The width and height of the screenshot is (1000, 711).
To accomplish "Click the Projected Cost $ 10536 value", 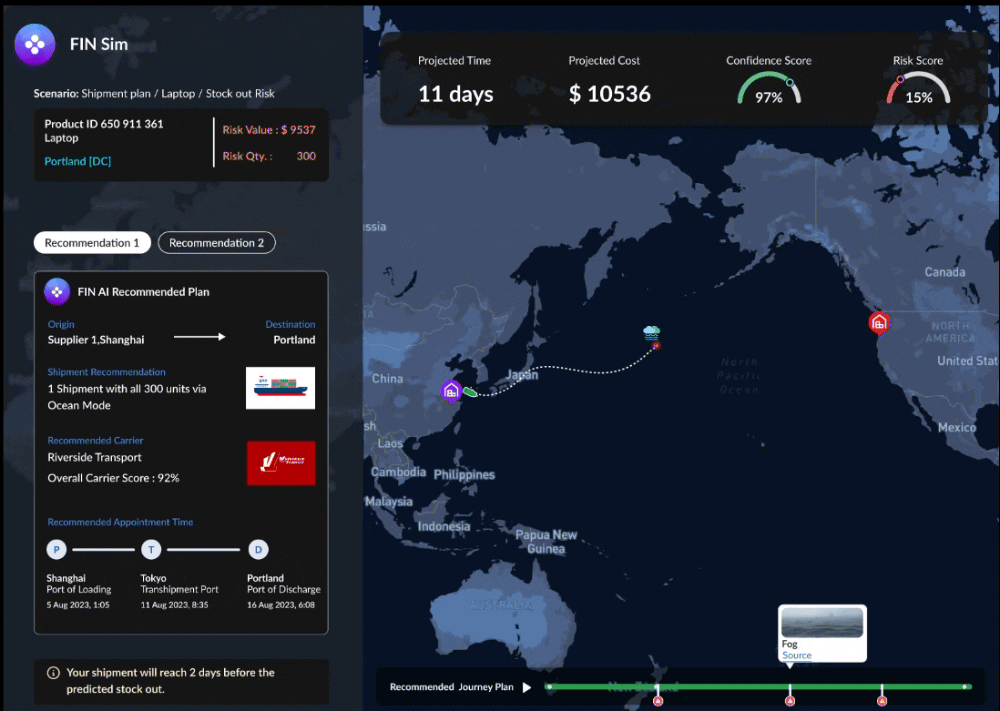I will tap(610, 94).
